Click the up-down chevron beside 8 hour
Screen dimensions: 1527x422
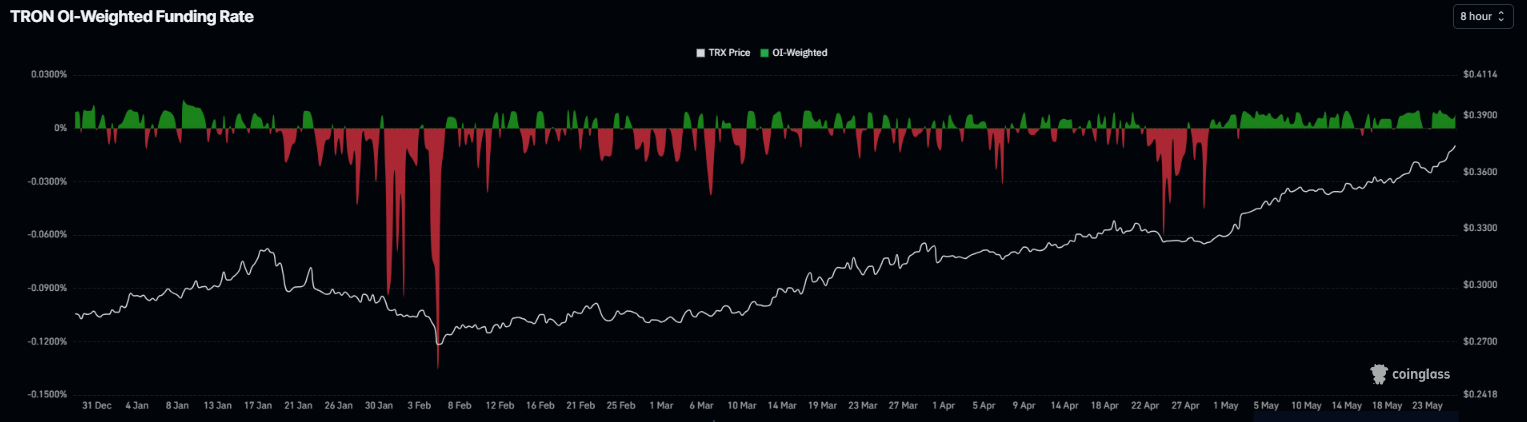pyautogui.click(x=1501, y=17)
